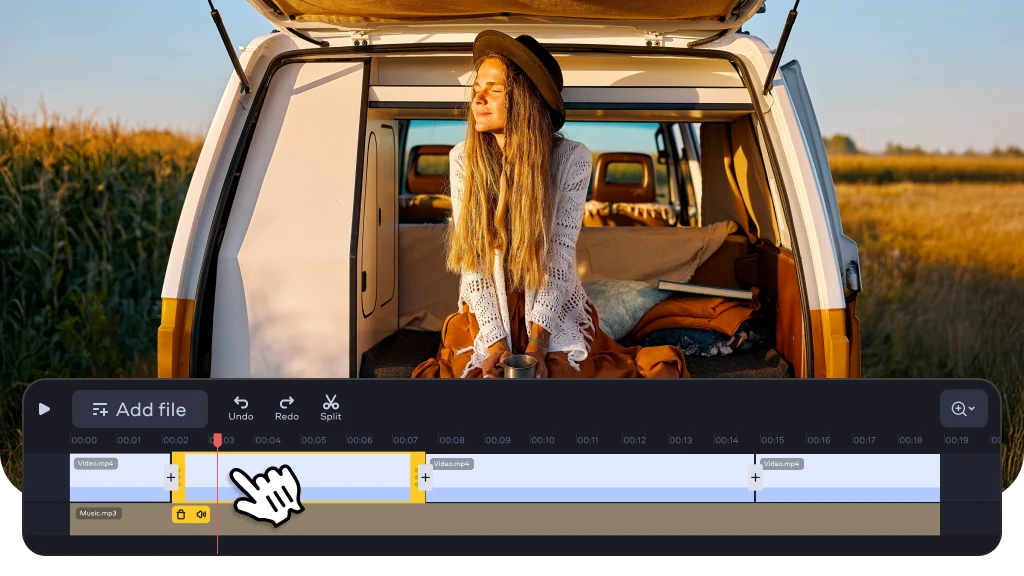The image size is (1024, 576).
Task: Click the Add file button
Action: [x=139, y=409]
